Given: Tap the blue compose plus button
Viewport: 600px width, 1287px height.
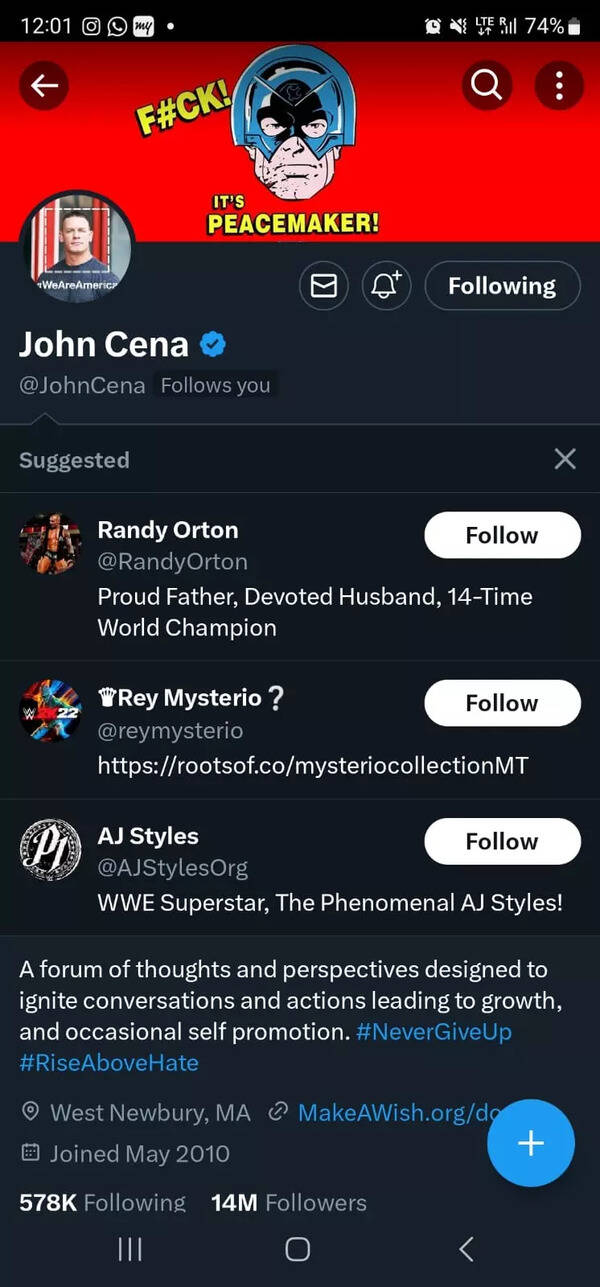Looking at the screenshot, I should 531,1143.
